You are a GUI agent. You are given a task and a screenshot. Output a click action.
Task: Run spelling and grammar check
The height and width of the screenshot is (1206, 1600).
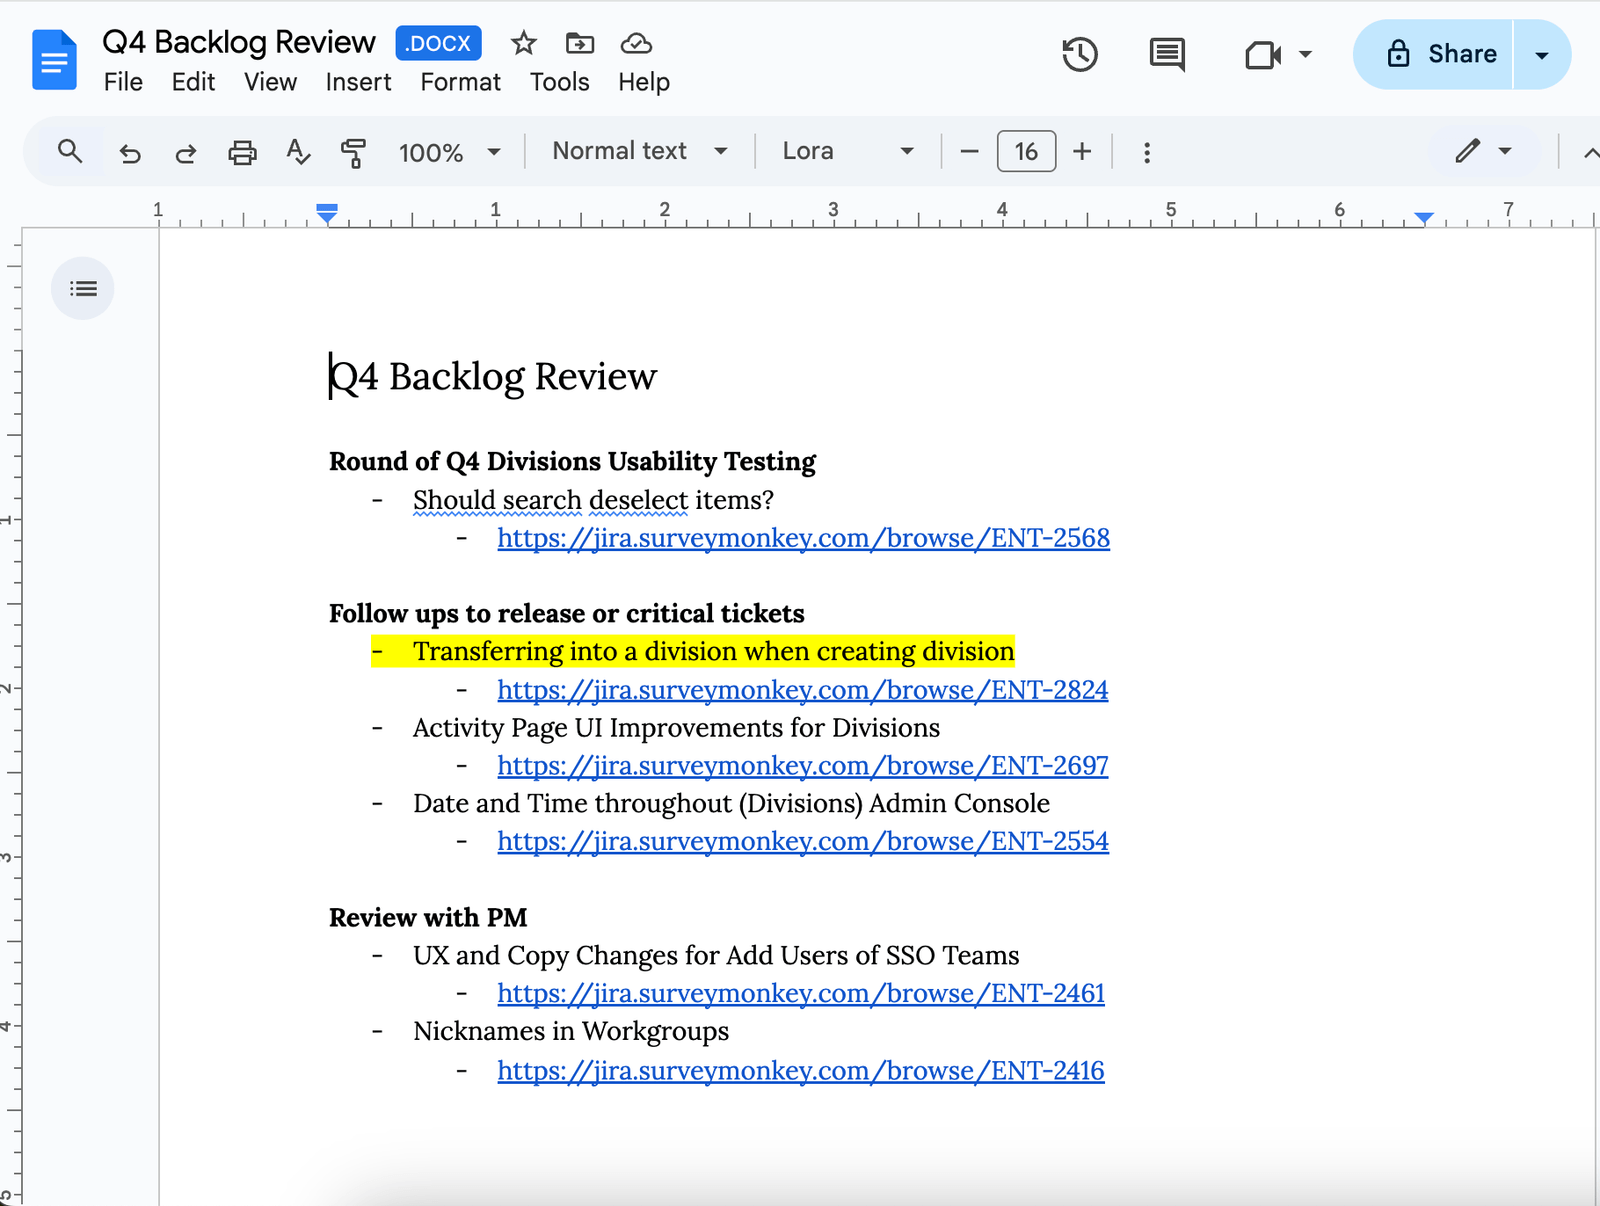pos(297,152)
